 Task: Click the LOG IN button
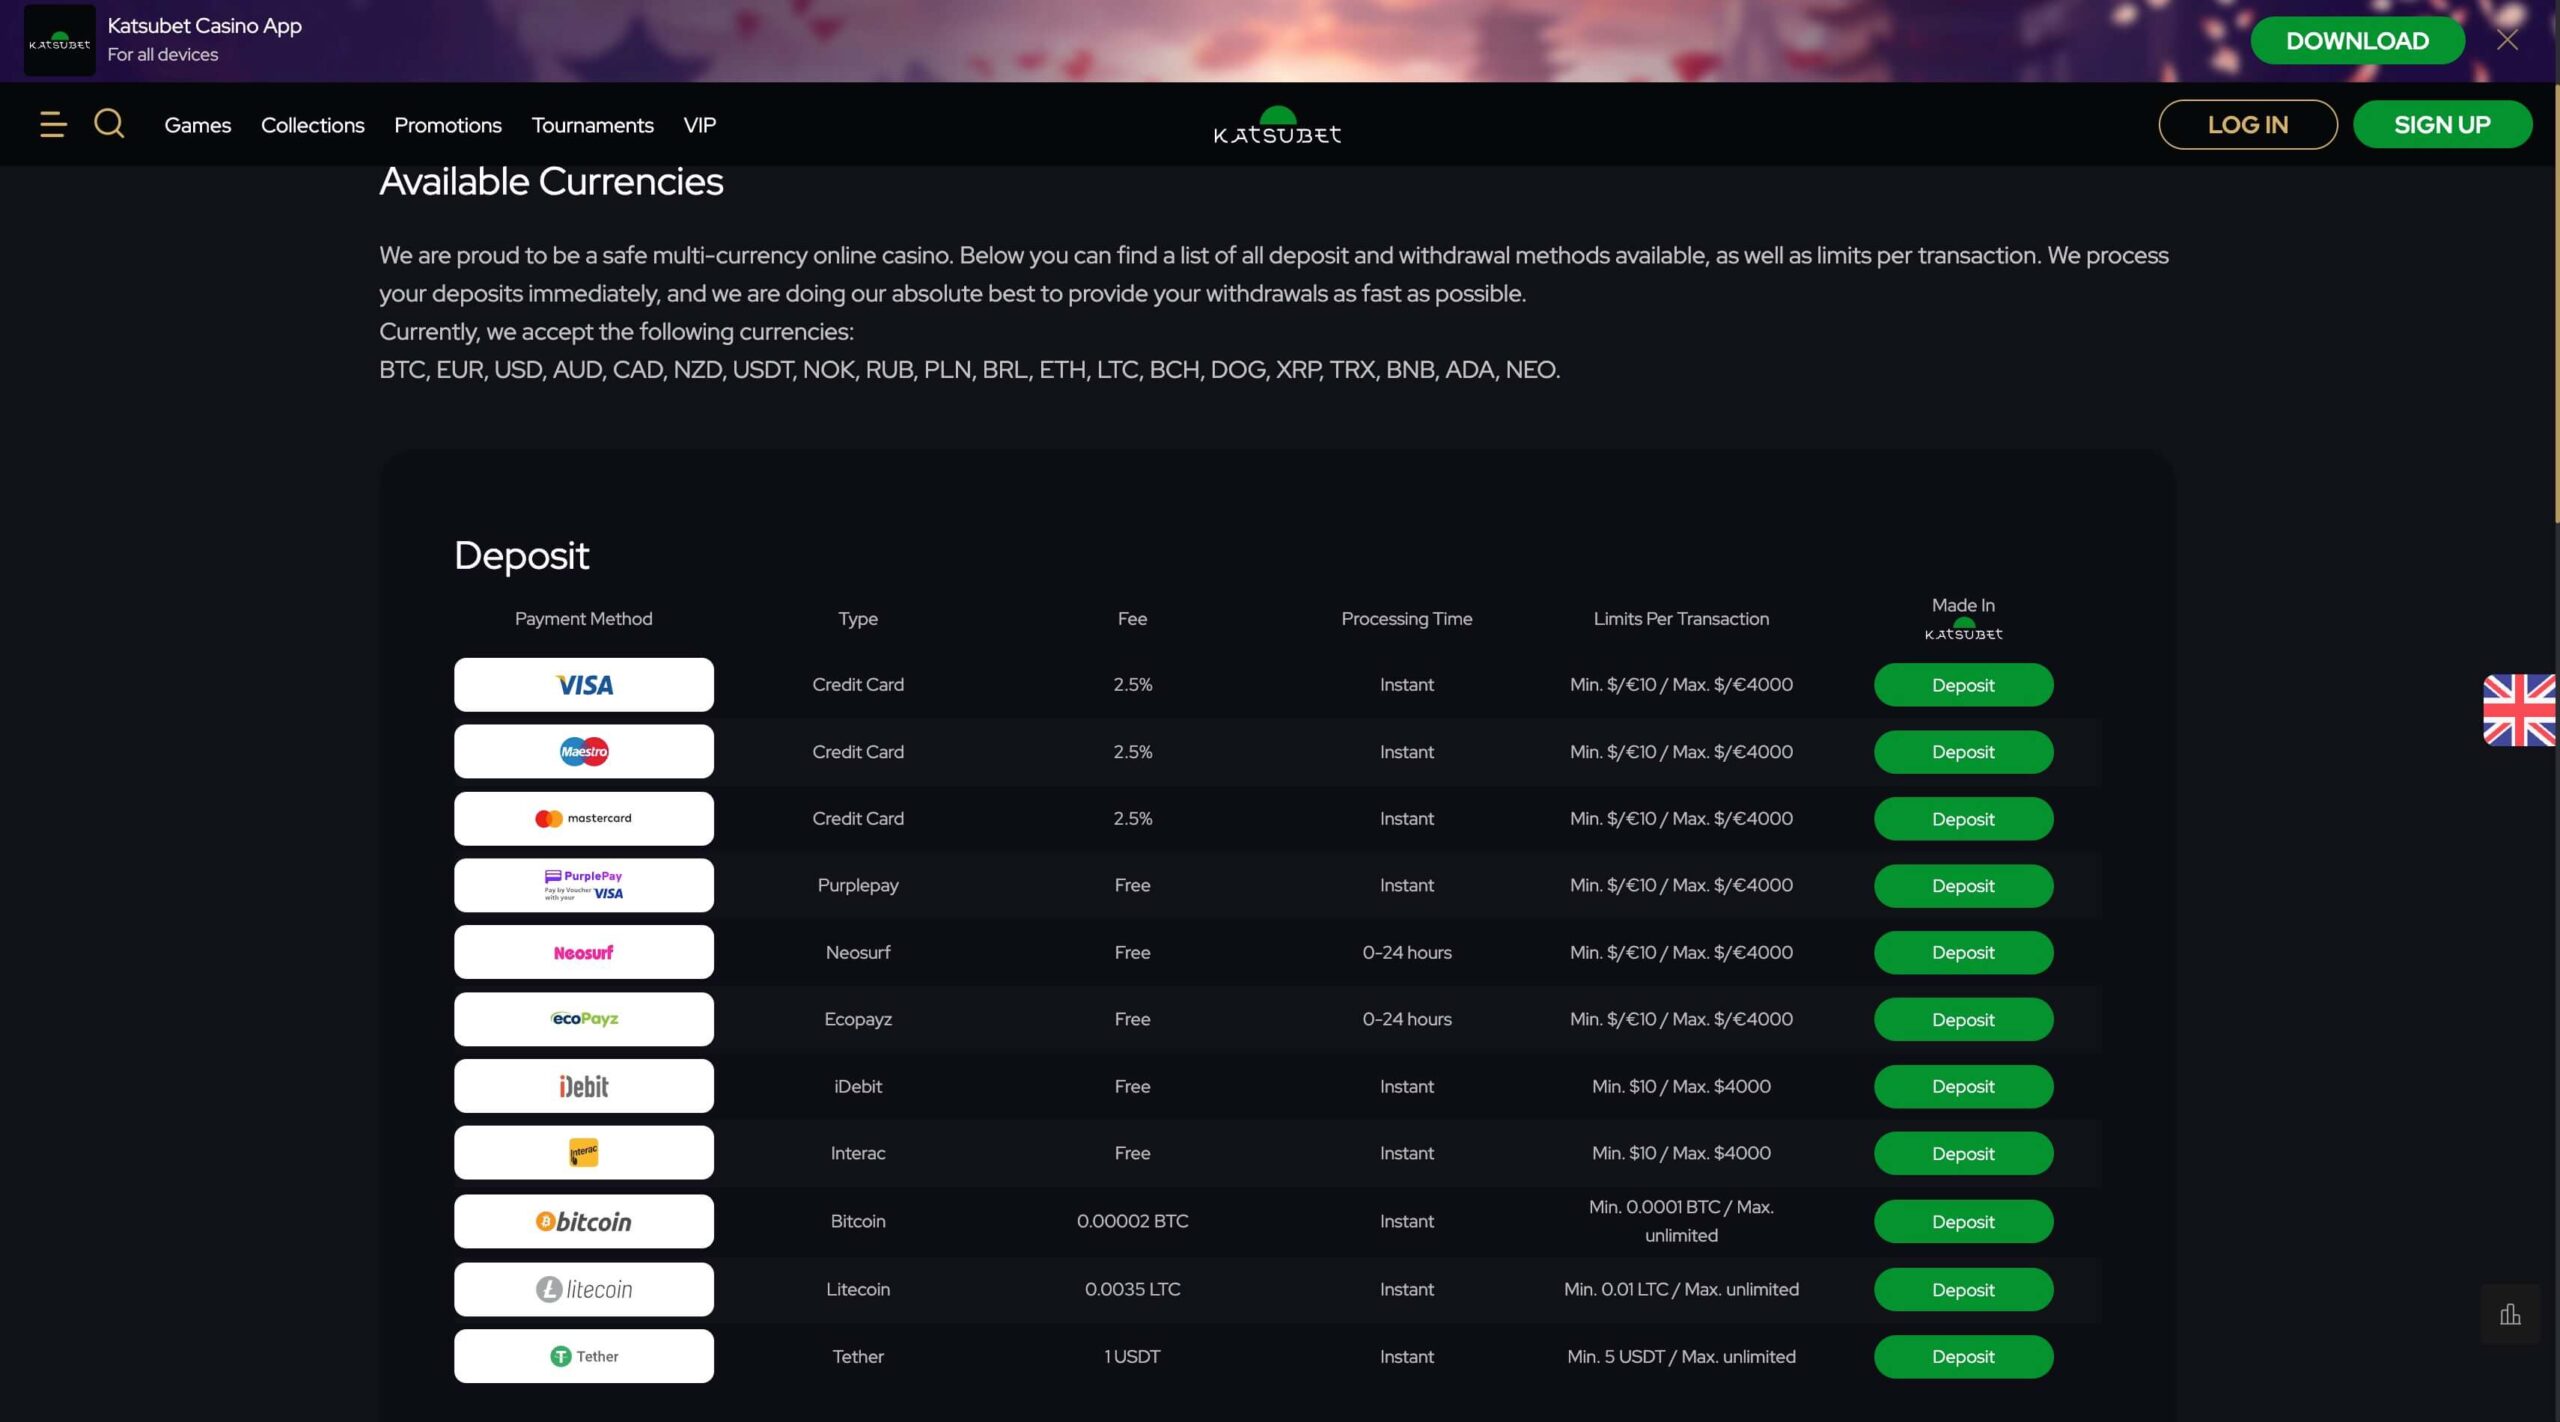[x=2247, y=125]
